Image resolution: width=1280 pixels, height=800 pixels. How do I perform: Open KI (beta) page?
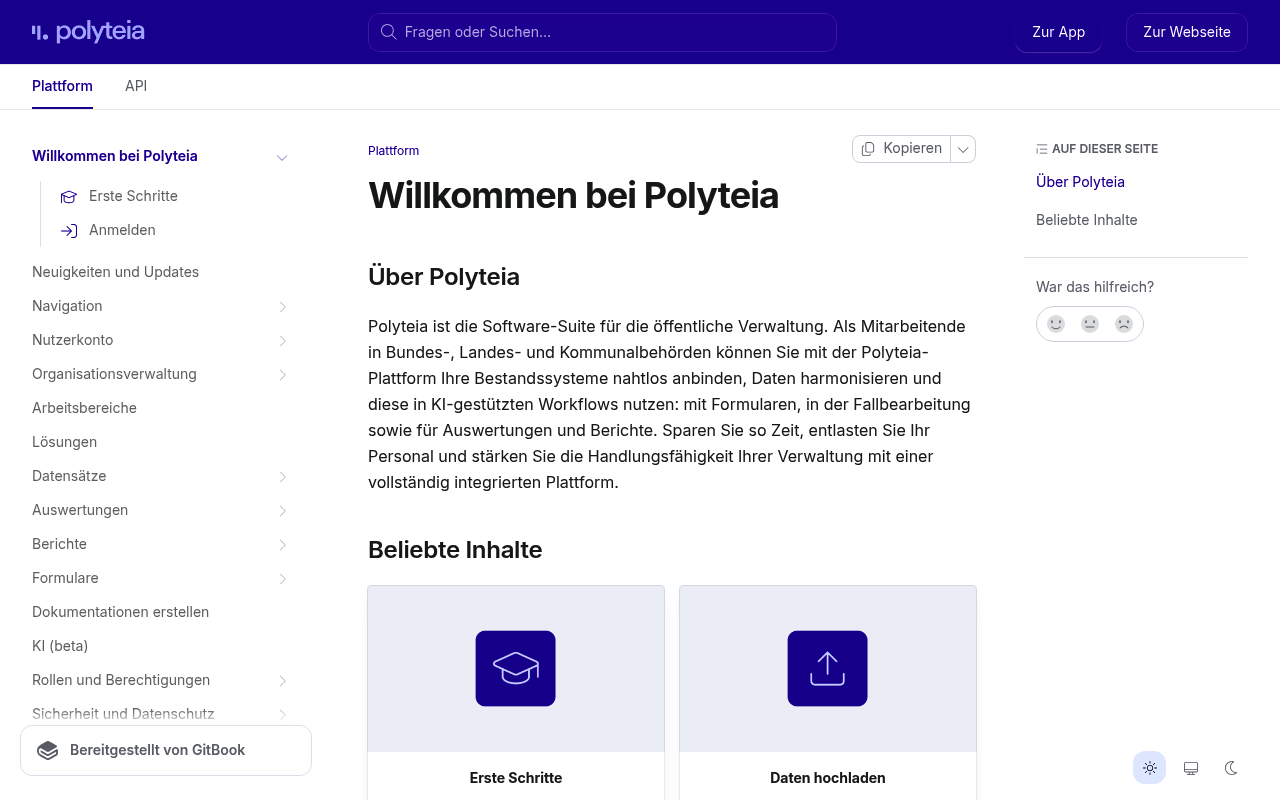click(60, 646)
